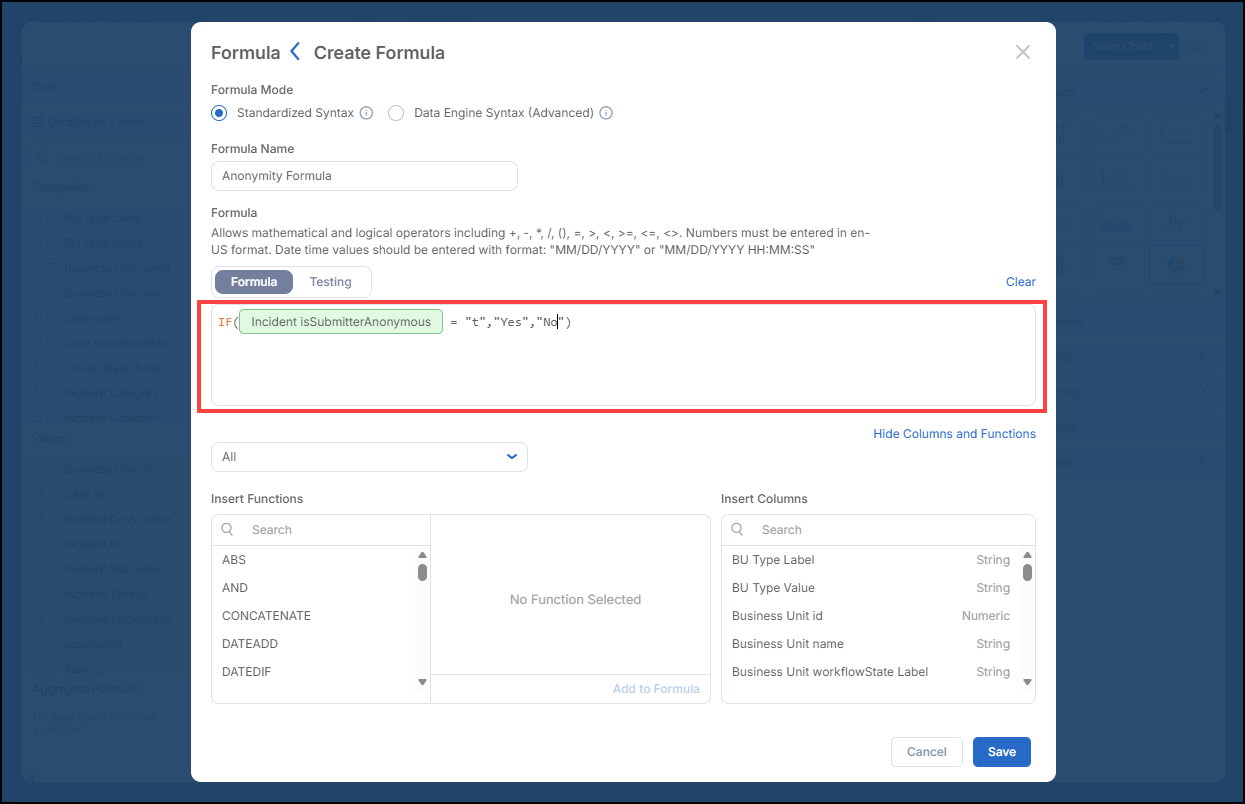Click search magnifier icon in Insert Columns
This screenshot has height=804, width=1245.
(739, 530)
